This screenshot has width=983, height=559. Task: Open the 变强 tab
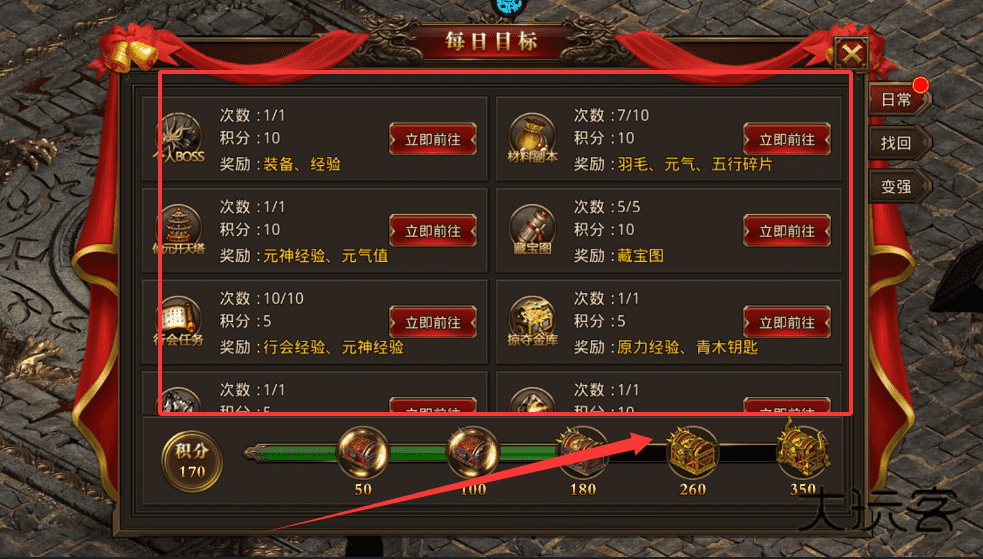(x=900, y=187)
